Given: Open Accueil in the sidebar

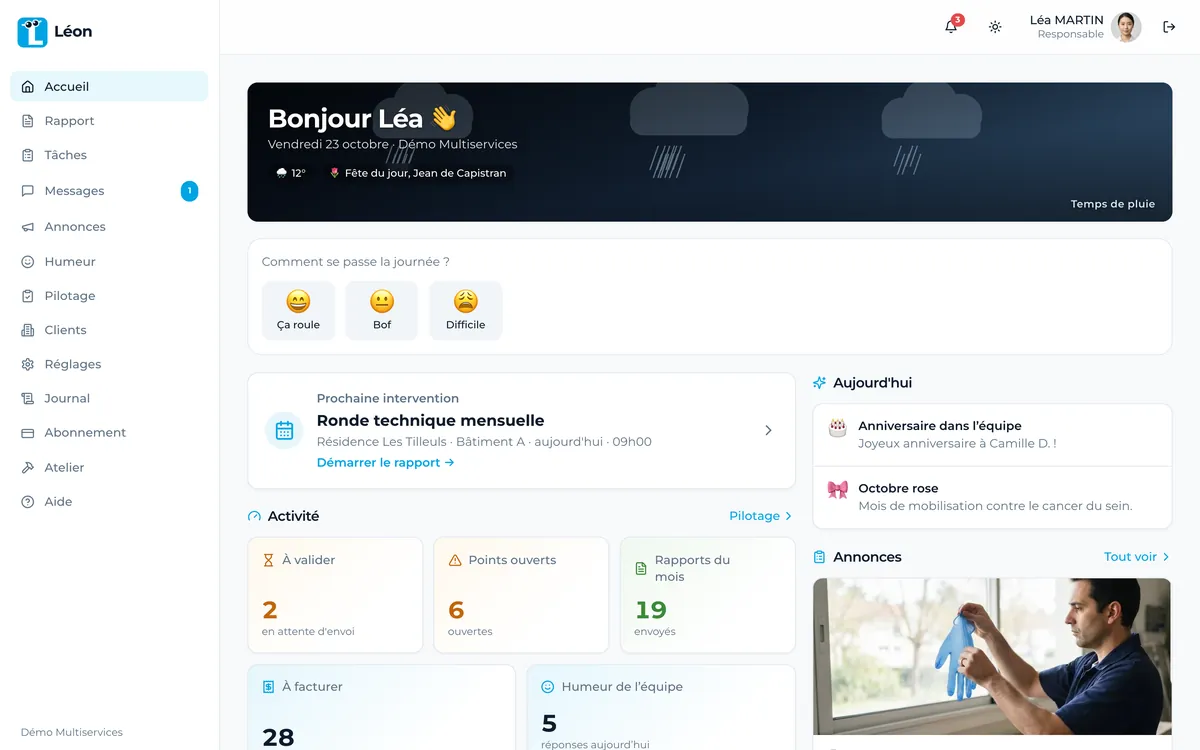Looking at the screenshot, I should 109,86.
